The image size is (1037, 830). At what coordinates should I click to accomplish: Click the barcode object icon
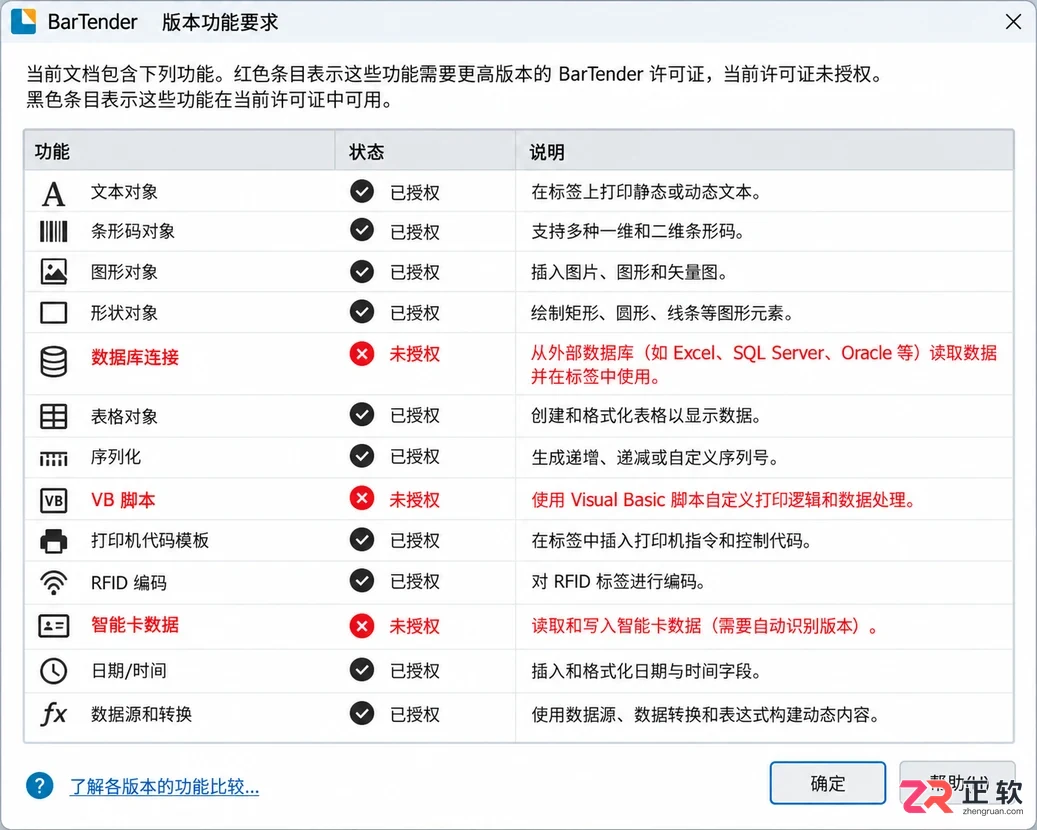(54, 231)
